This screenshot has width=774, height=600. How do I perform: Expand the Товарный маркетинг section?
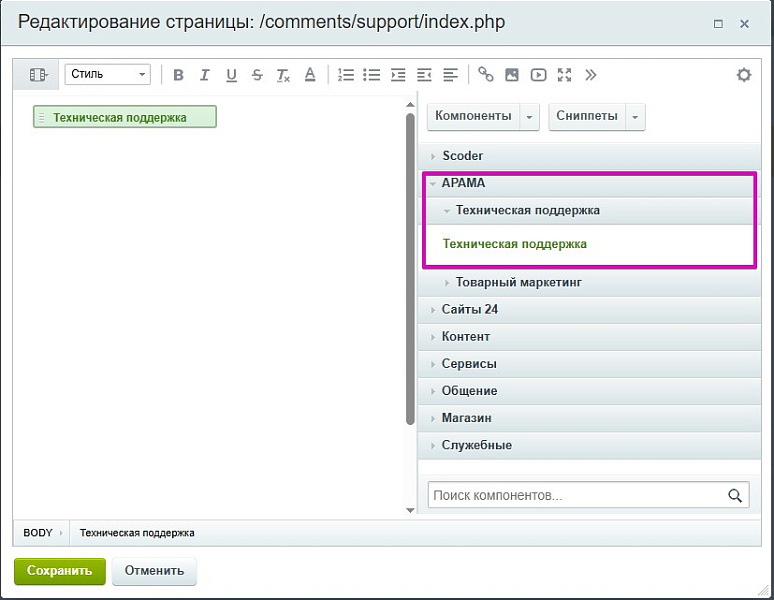click(x=518, y=283)
